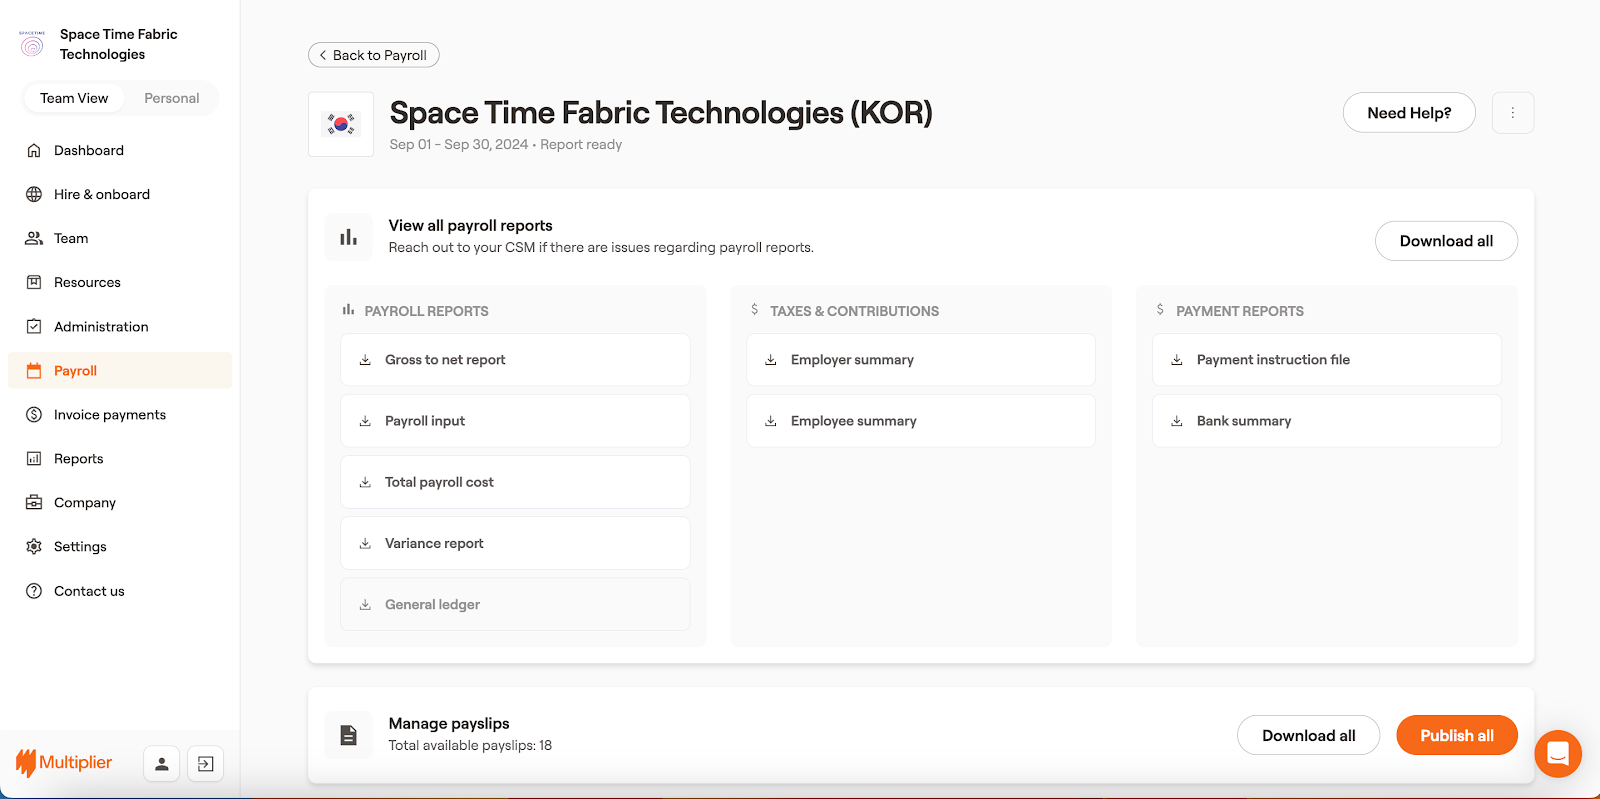Click the Settings gear icon
The height and width of the screenshot is (799, 1600).
click(x=34, y=546)
